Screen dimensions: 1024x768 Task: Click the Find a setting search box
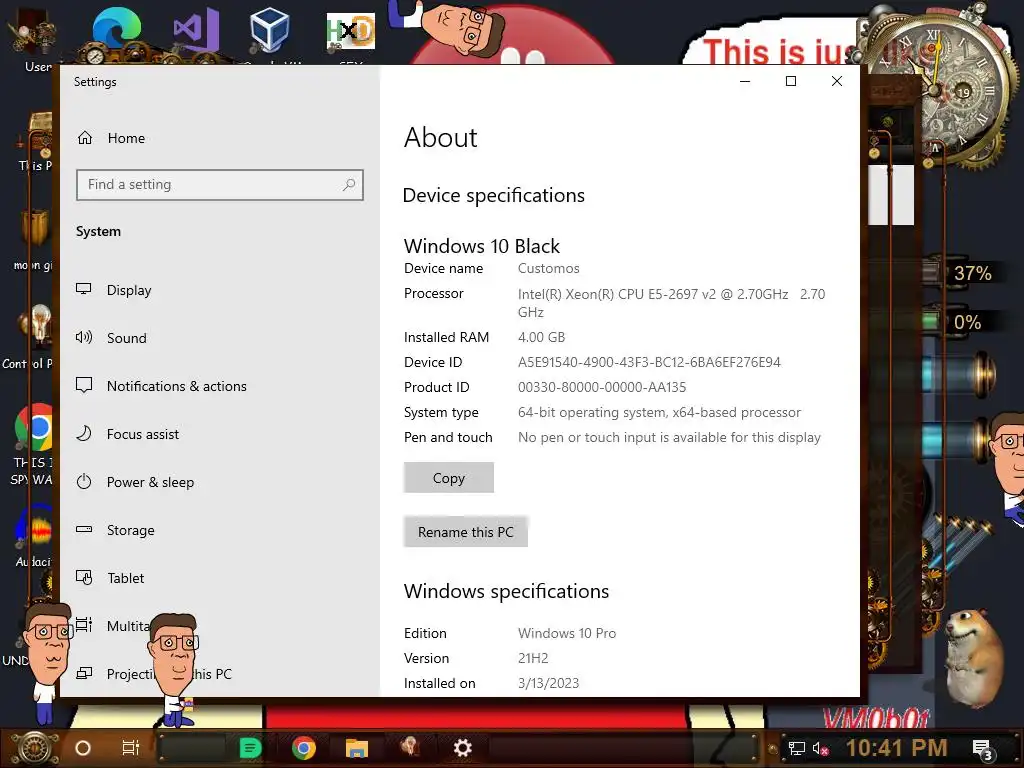(219, 185)
